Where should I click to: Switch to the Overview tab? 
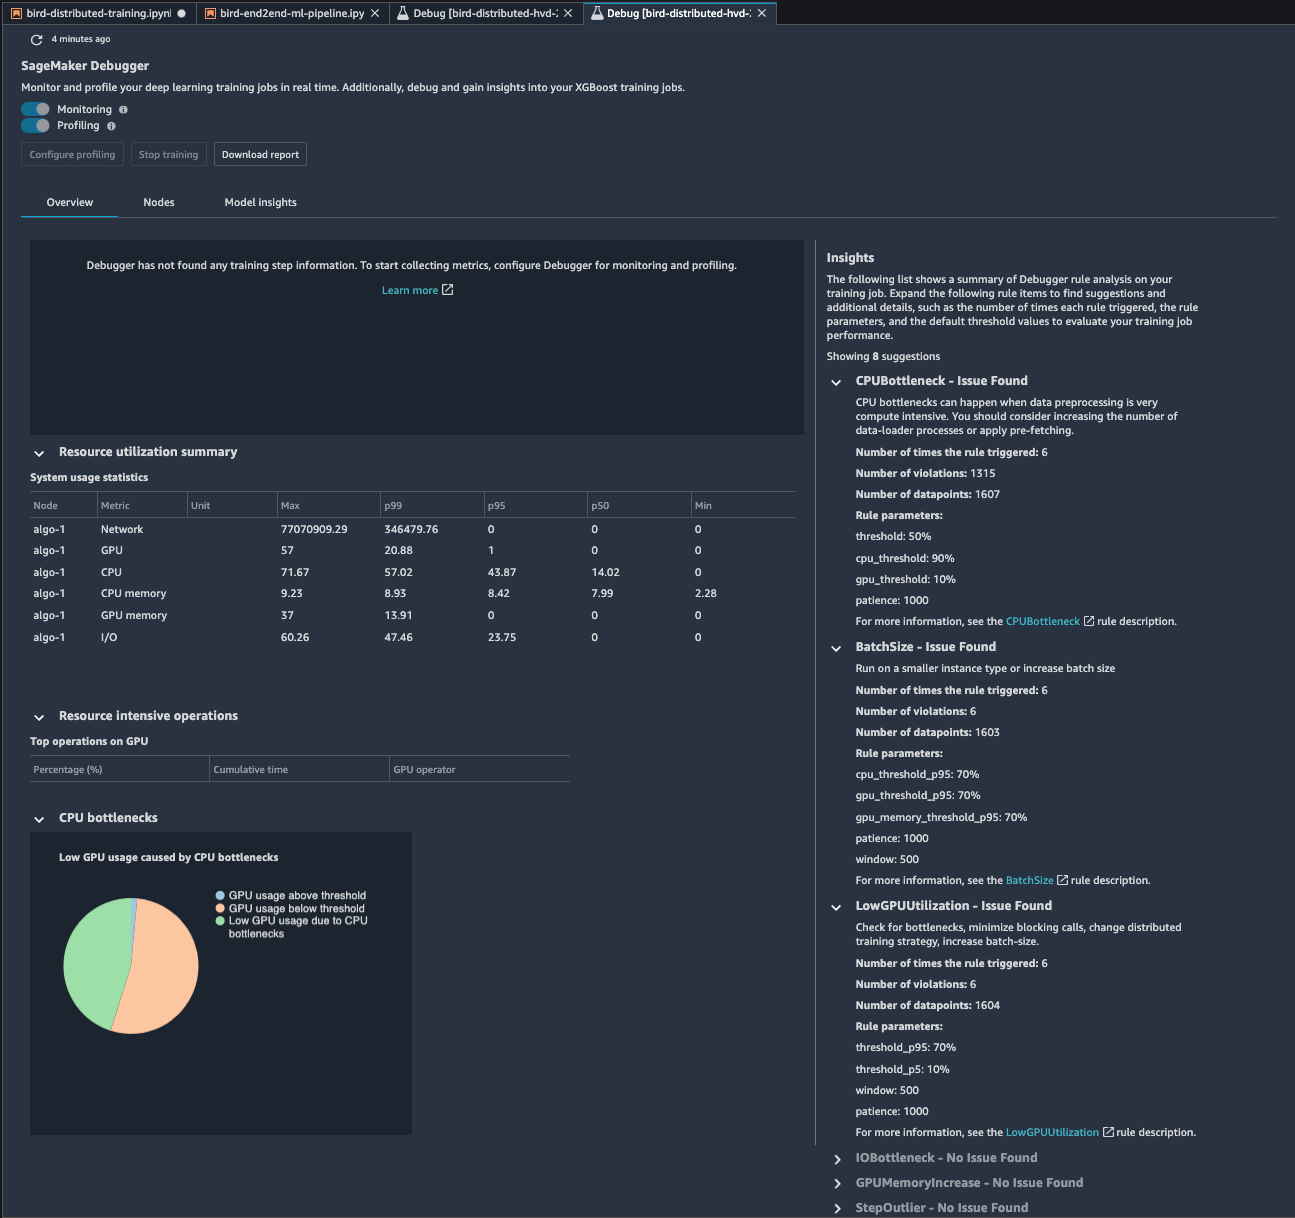click(70, 202)
